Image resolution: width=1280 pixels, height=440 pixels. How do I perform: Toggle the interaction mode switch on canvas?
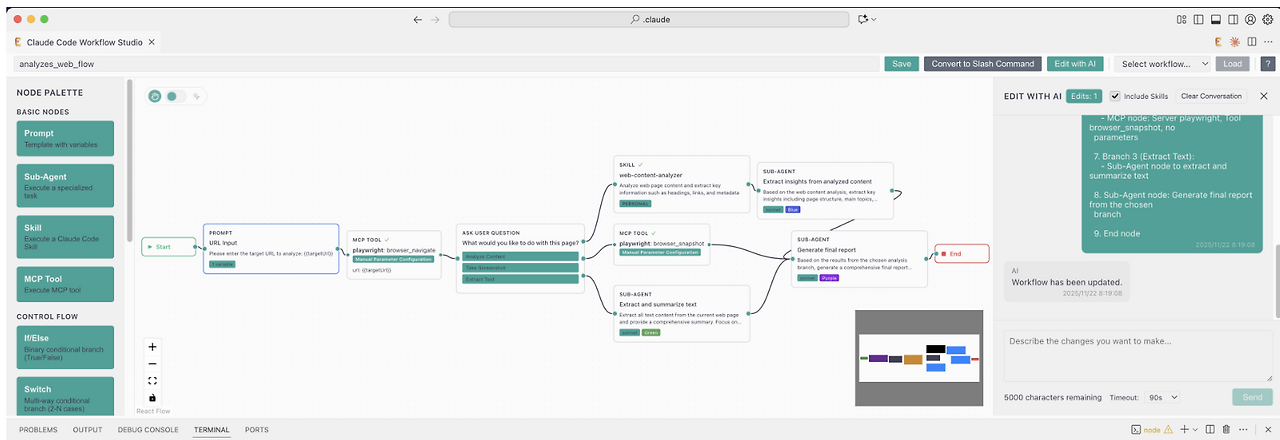click(x=176, y=96)
